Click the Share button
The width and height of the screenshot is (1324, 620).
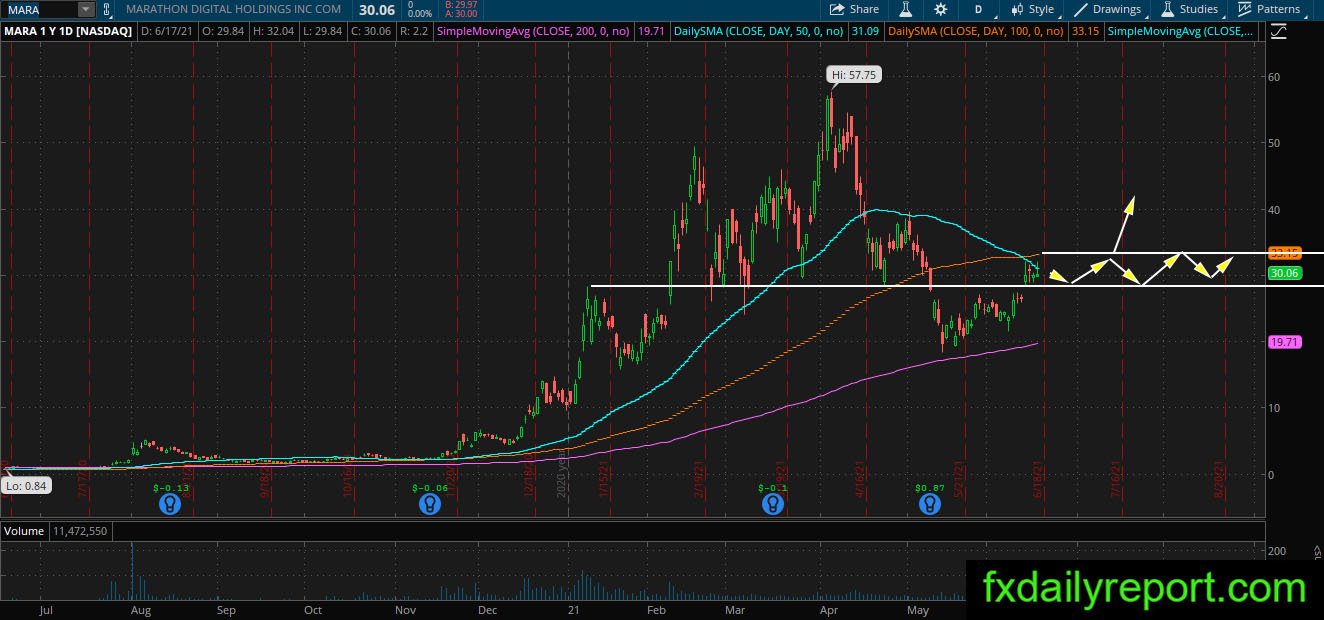click(854, 9)
